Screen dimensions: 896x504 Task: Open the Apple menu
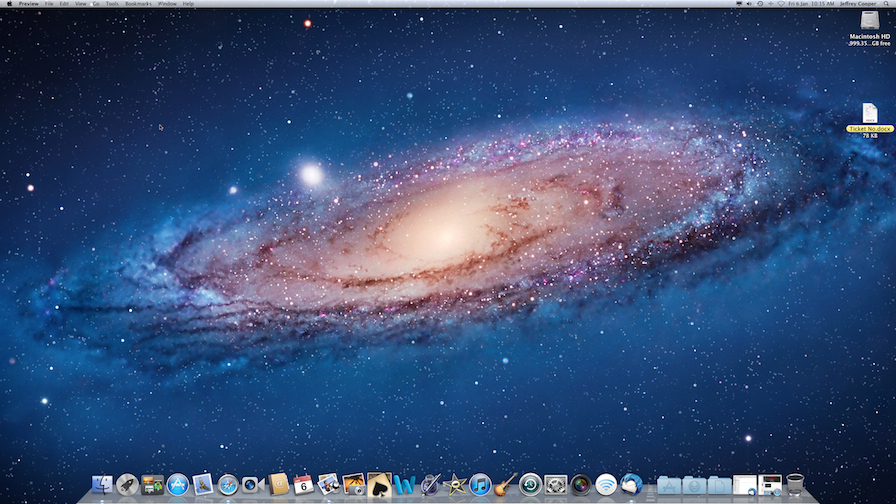[9, 4]
